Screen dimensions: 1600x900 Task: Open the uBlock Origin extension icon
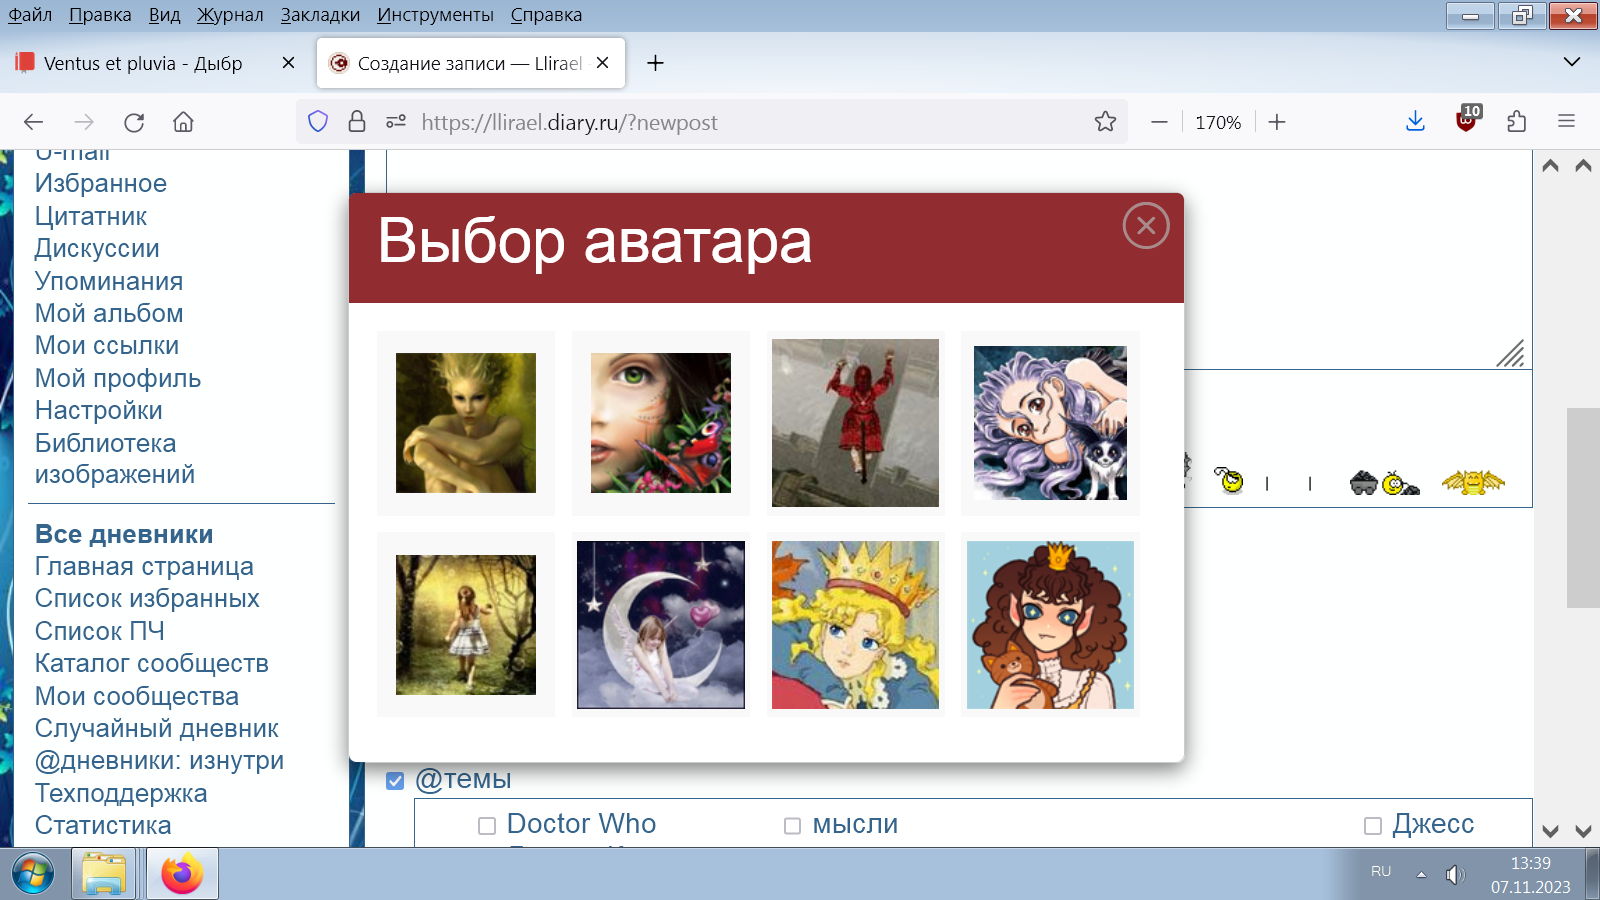point(1467,120)
